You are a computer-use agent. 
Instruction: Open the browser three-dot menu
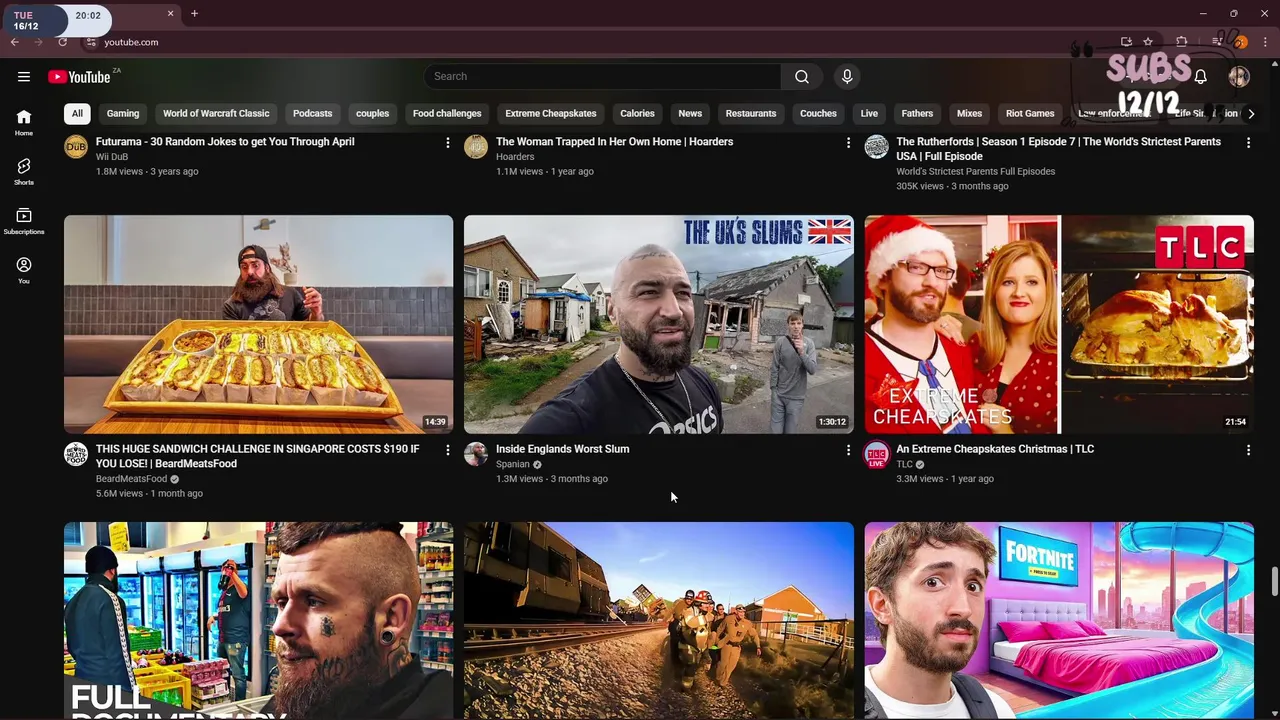click(x=1266, y=42)
